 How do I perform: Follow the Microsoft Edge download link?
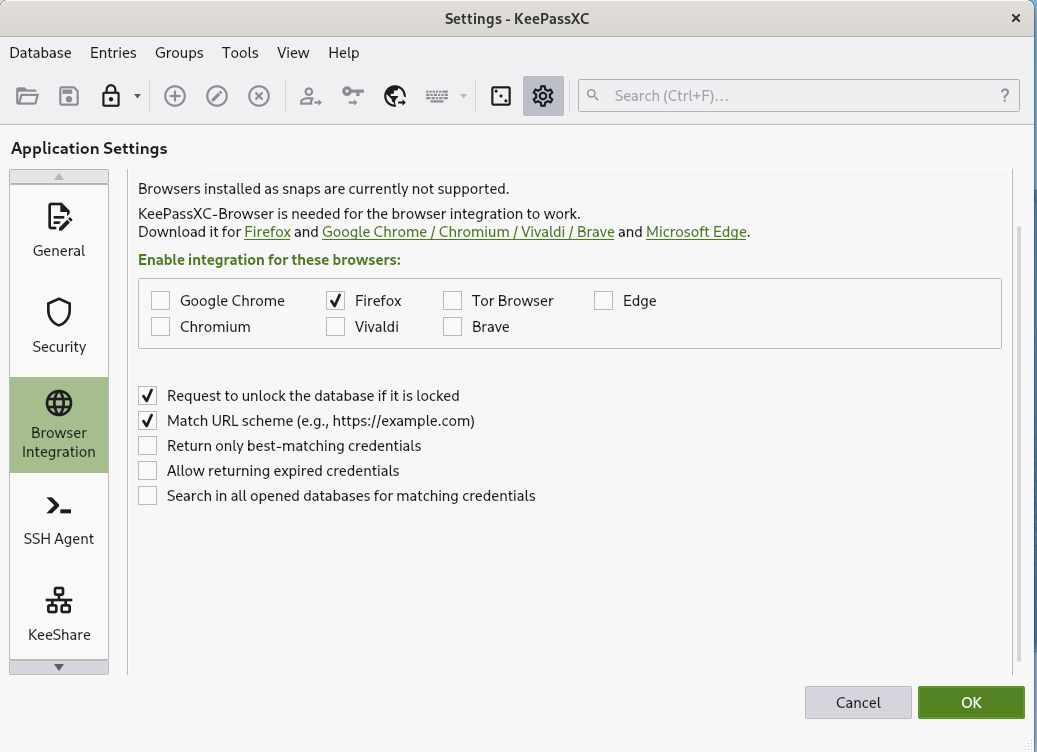pyautogui.click(x=696, y=232)
